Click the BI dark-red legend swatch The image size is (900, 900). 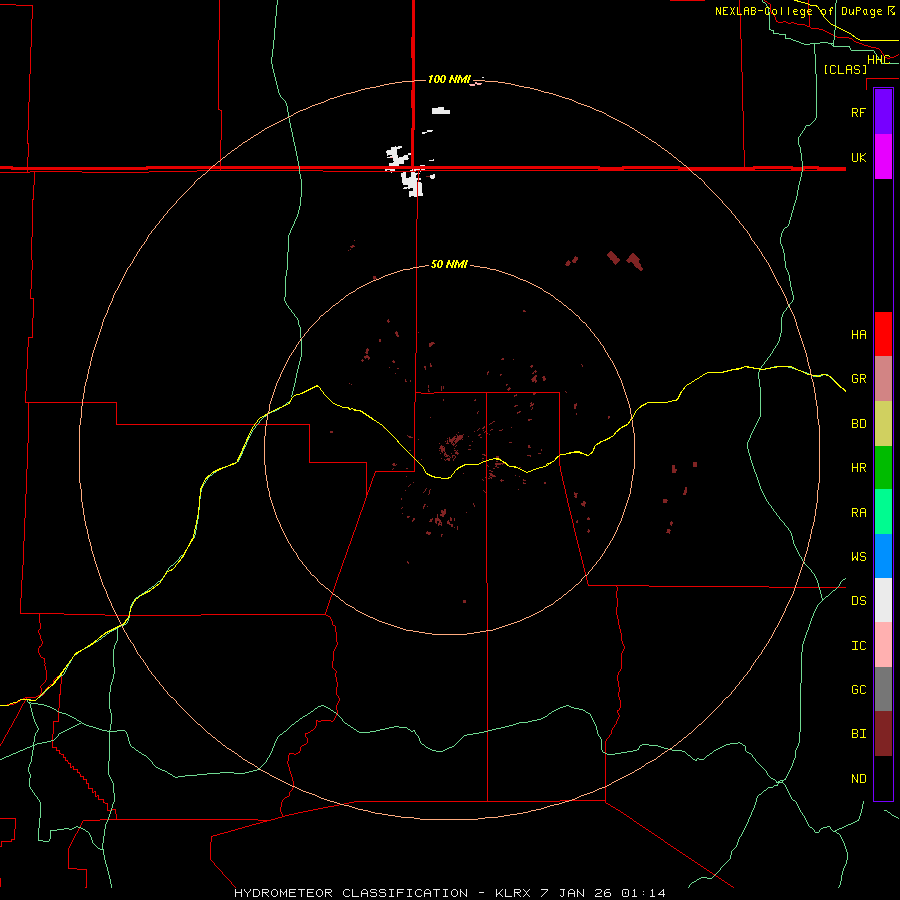[883, 734]
